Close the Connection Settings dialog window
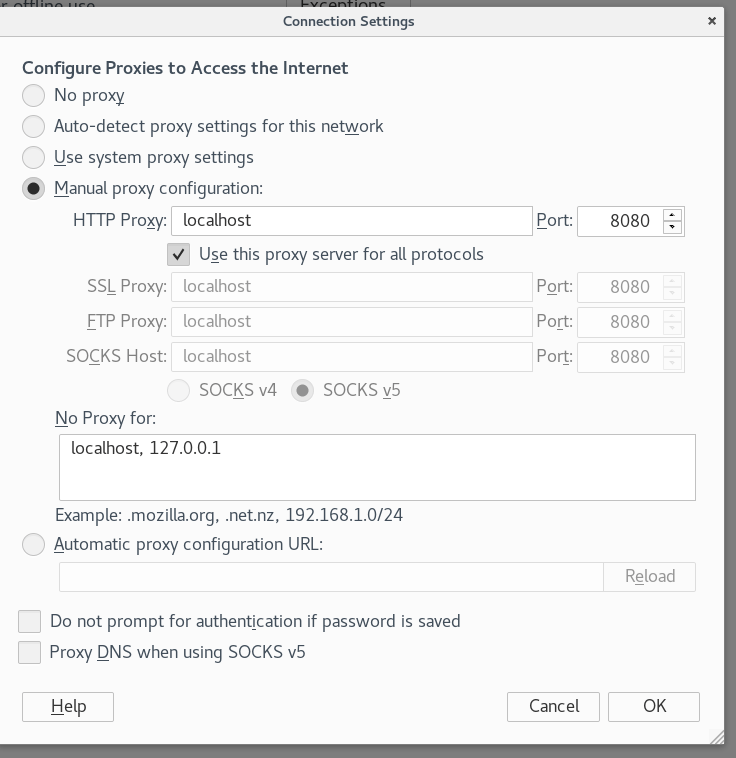The width and height of the screenshot is (736, 758). click(711, 20)
